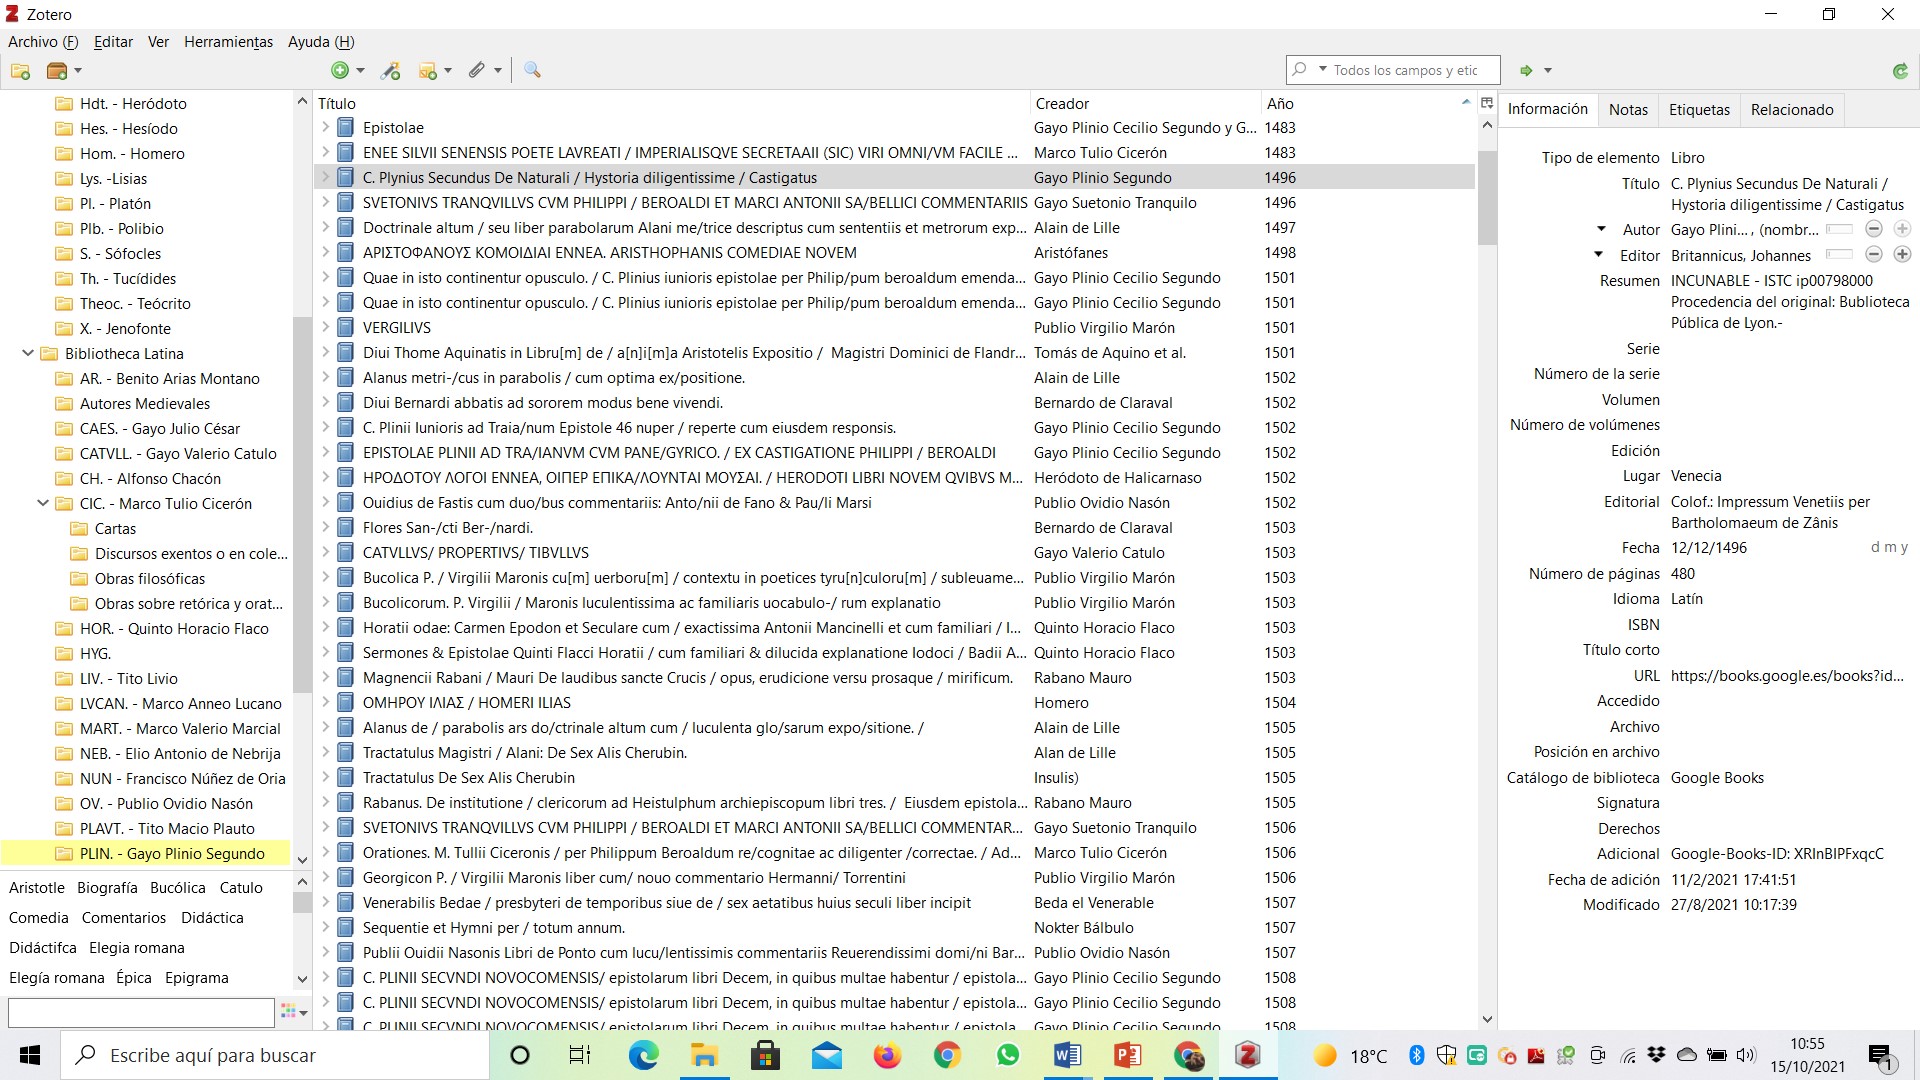Open the column picker icon
This screenshot has width=1920, height=1080.
pos(1486,103)
